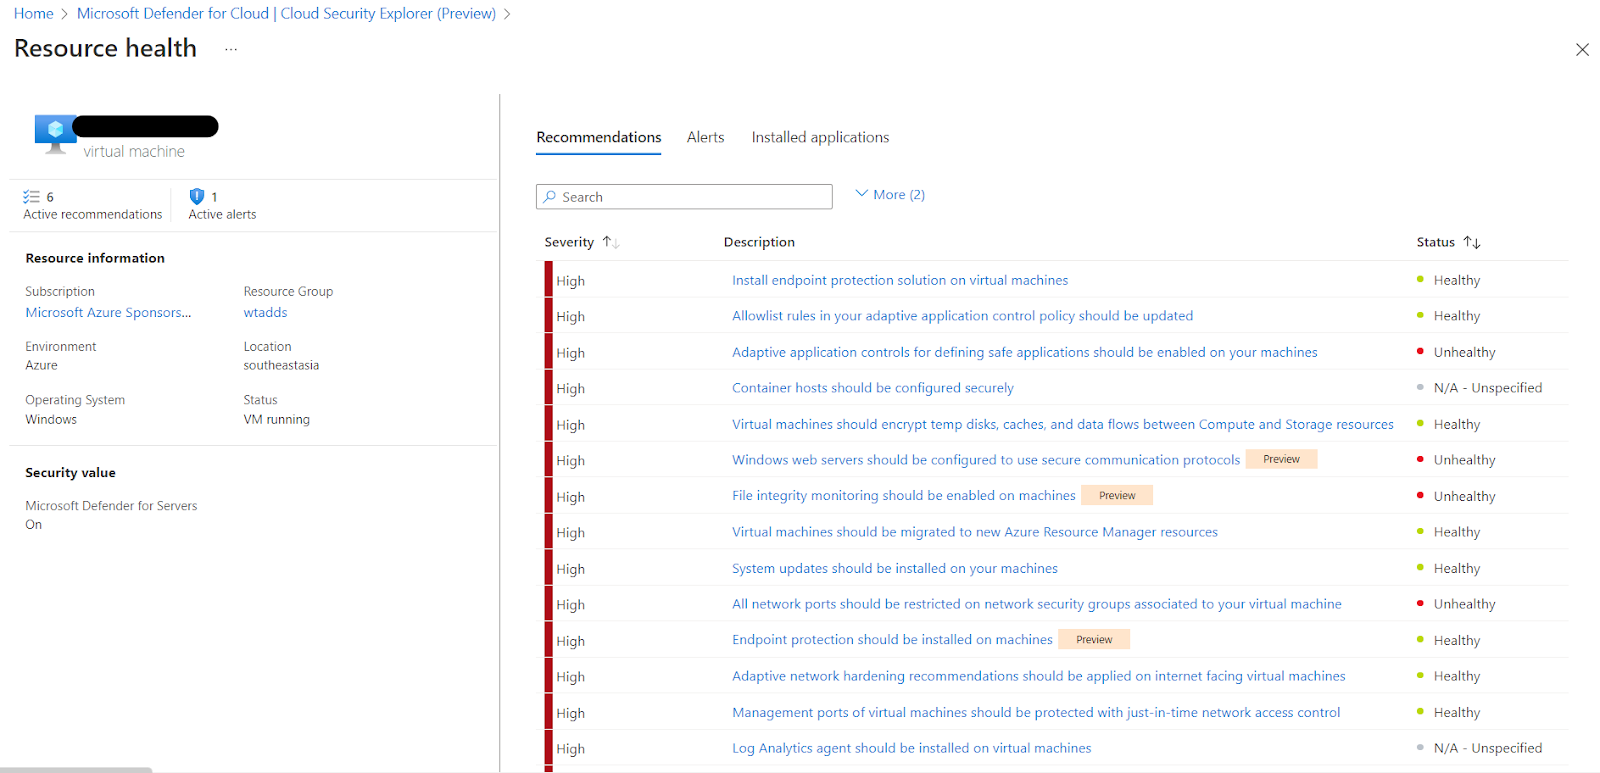Open Windows web servers secure communication recommendation
This screenshot has height=773, width=1600.
[x=986, y=459]
